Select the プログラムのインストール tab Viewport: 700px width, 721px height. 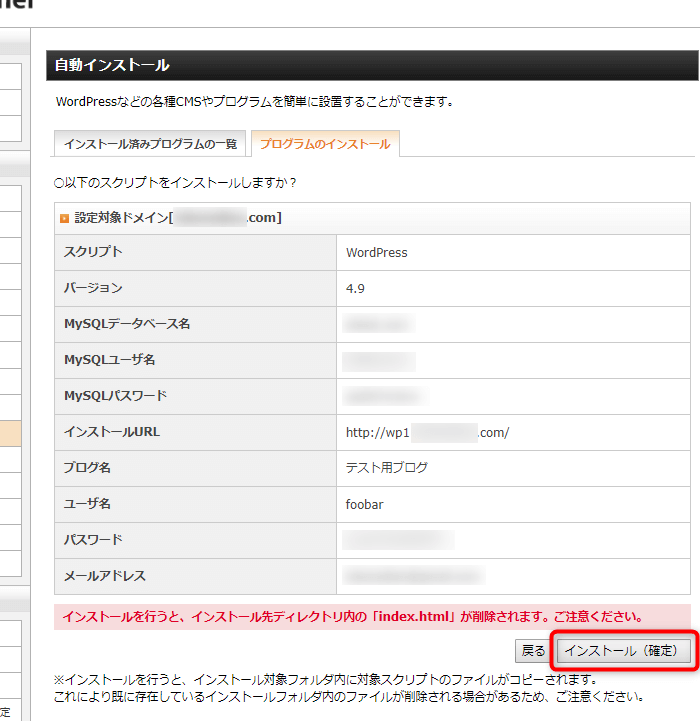pos(325,144)
